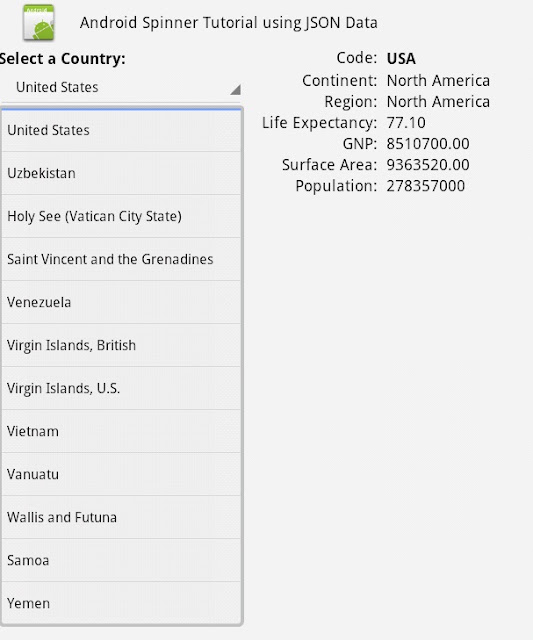The width and height of the screenshot is (533, 640).
Task: Pick Vietnam from the country list
Action: [121, 431]
